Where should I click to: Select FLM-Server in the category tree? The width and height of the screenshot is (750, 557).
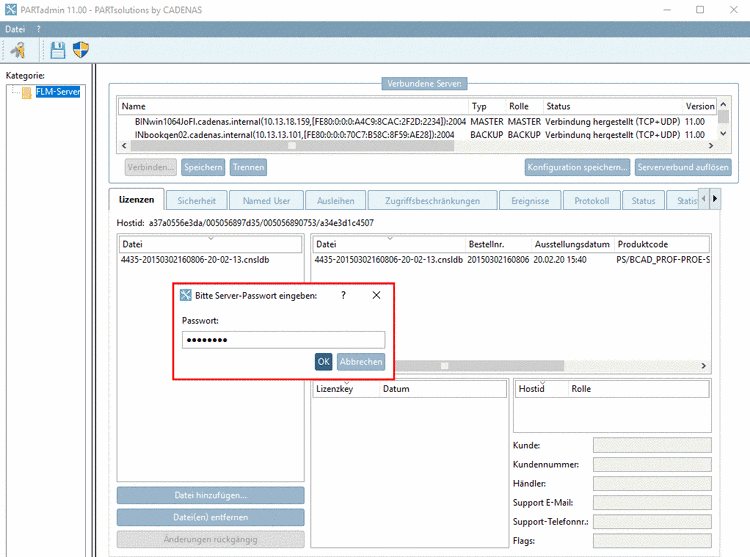click(x=58, y=92)
